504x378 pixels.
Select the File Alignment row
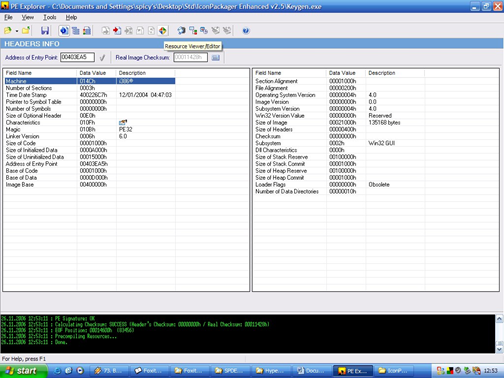coord(339,88)
